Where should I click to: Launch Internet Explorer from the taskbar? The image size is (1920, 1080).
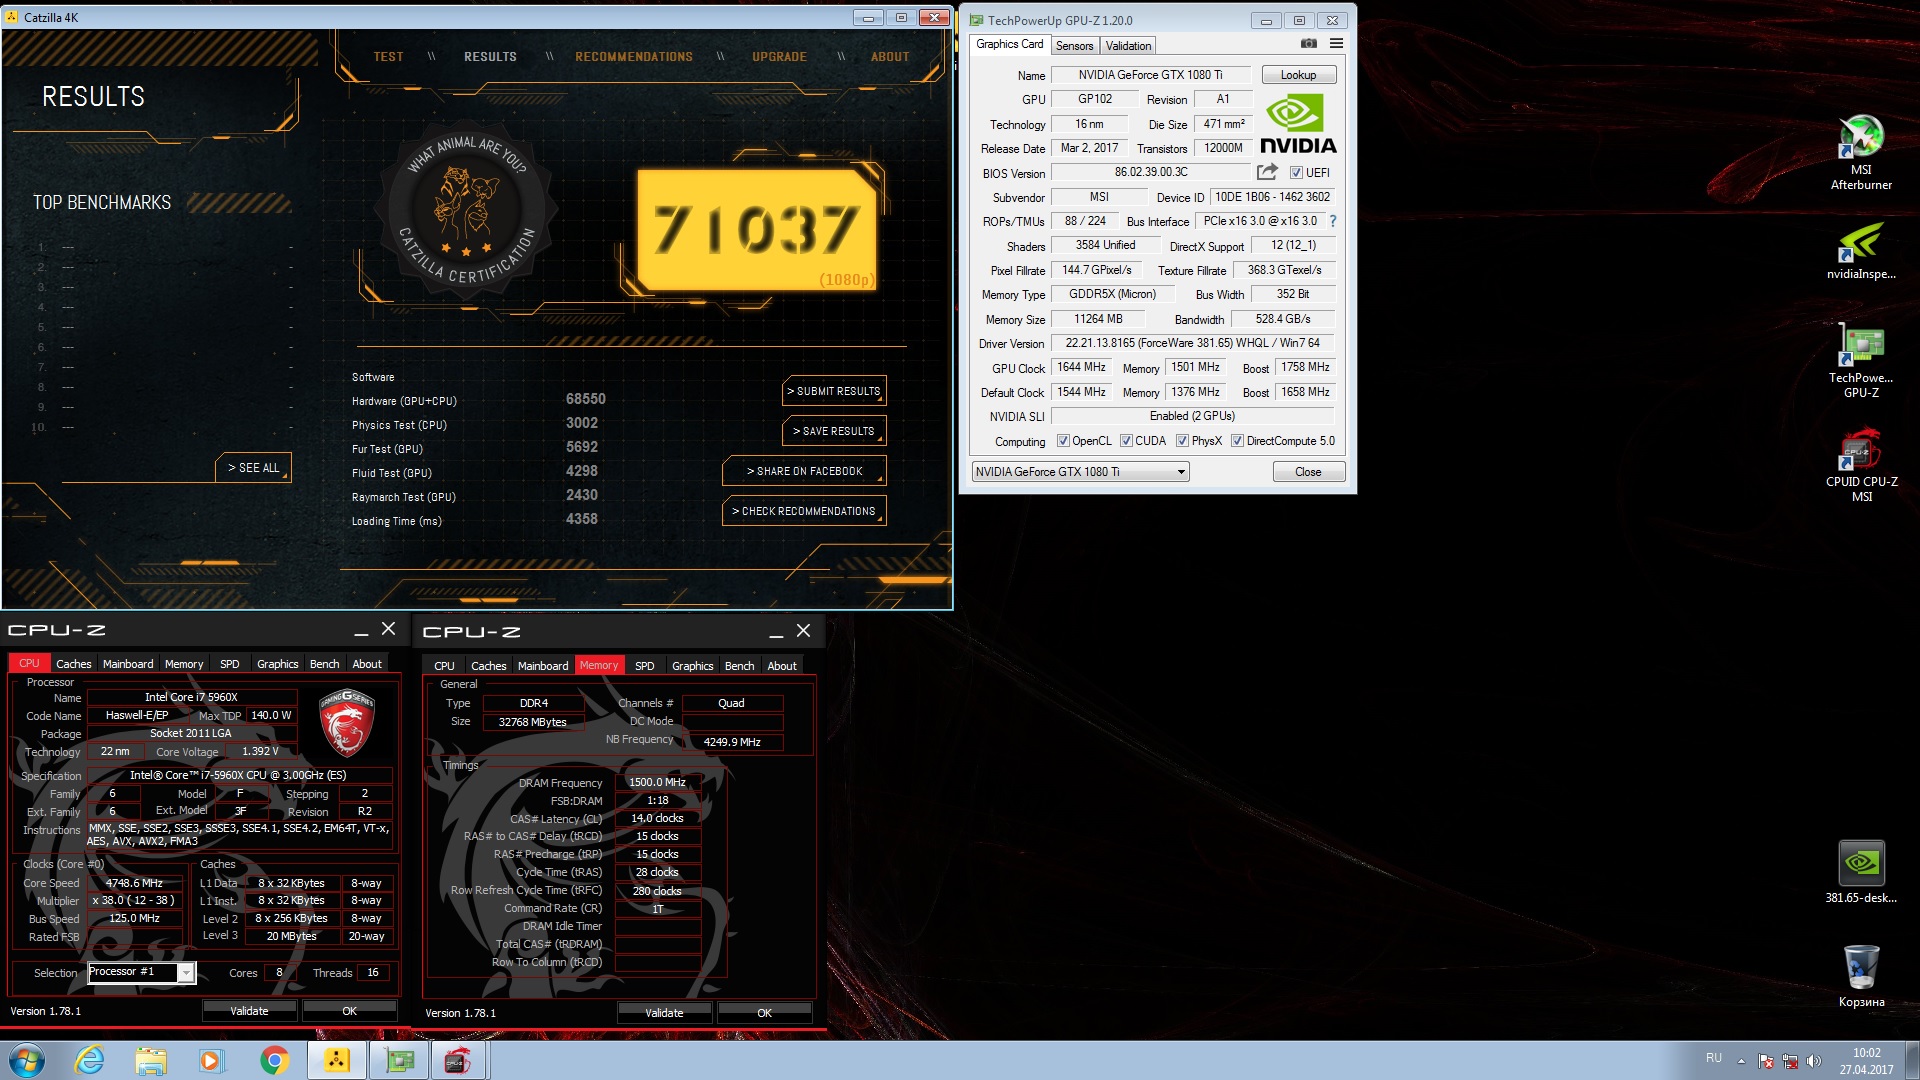click(90, 1060)
